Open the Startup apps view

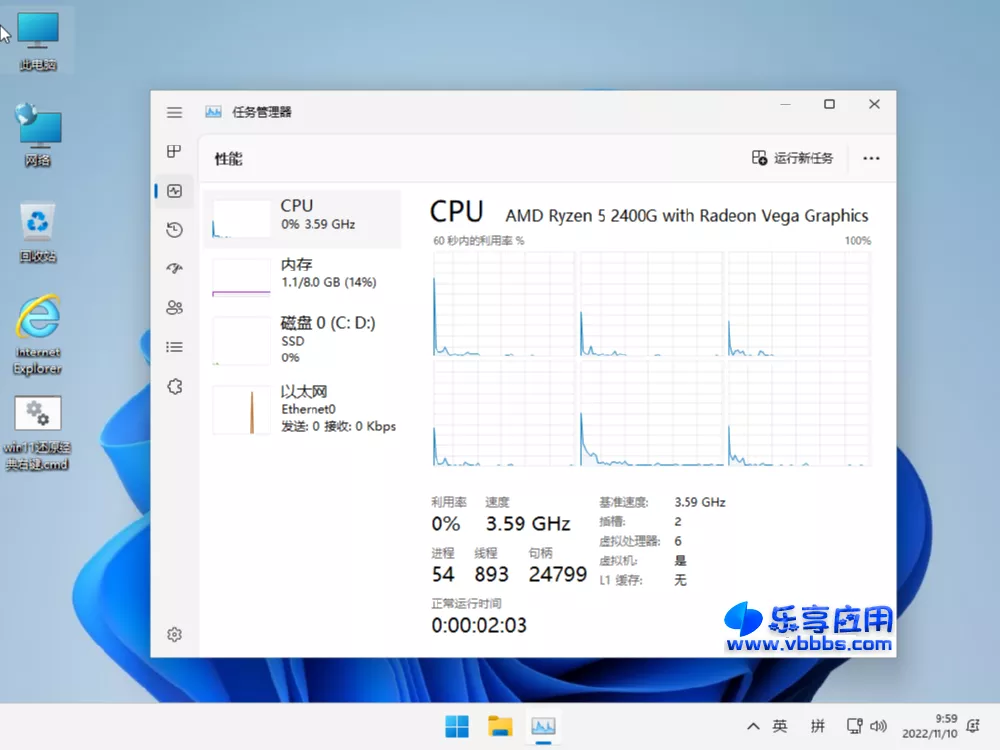coord(174,268)
